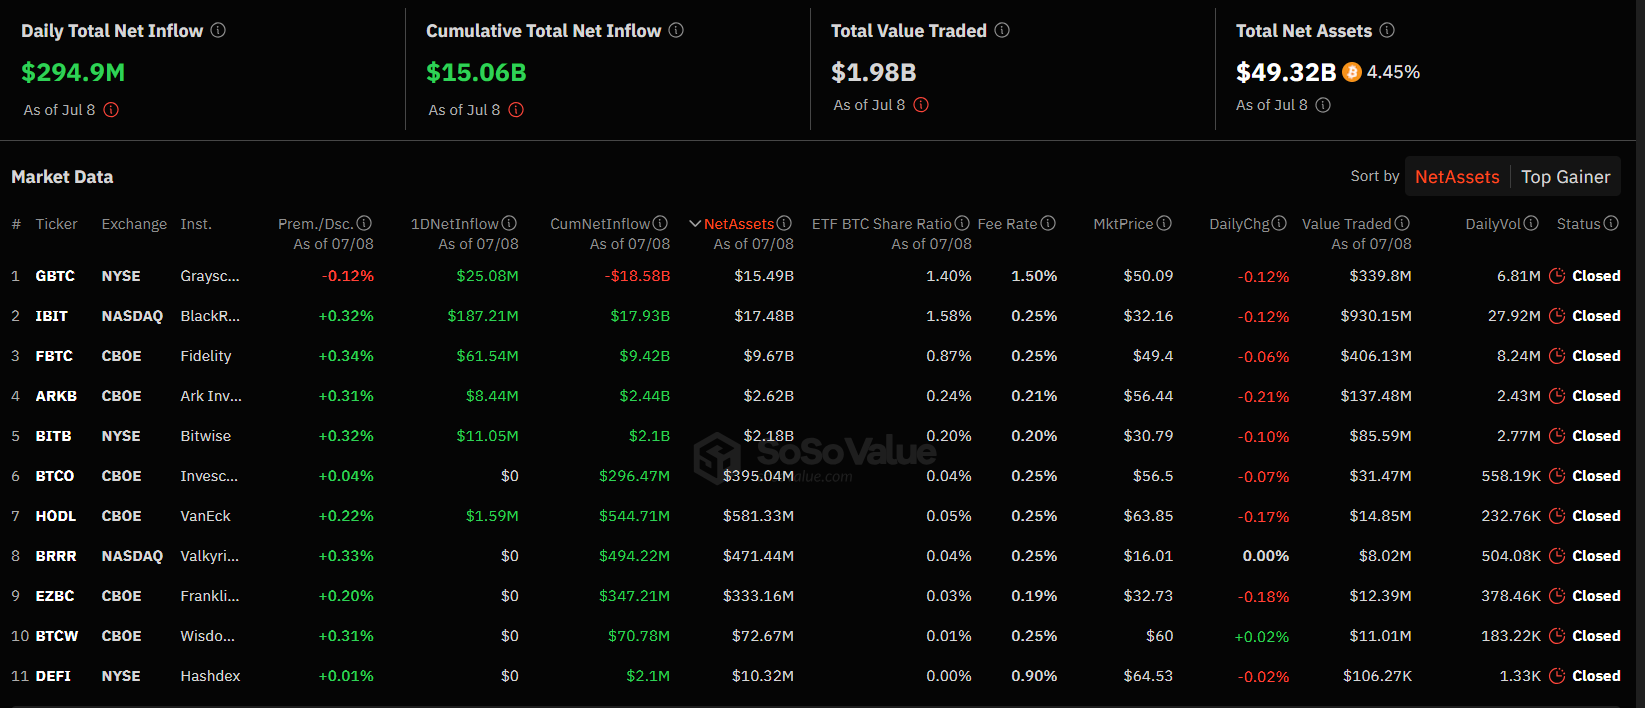Click info icon next to Prem./Dsc. header
The height and width of the screenshot is (708, 1645).
(x=364, y=223)
